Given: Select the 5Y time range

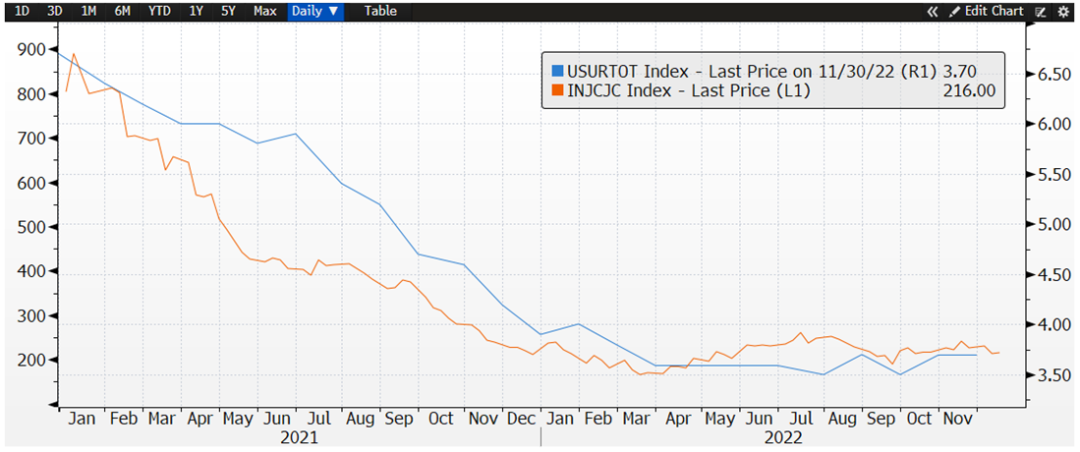Looking at the screenshot, I should coord(228,11).
